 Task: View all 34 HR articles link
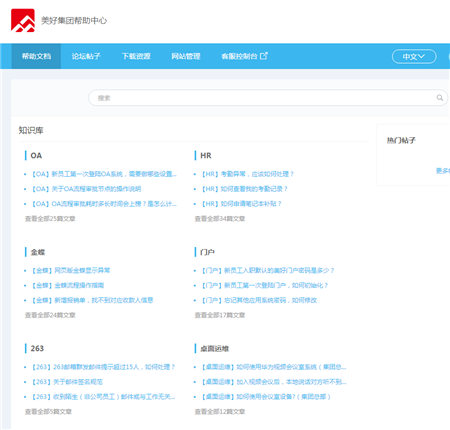click(x=220, y=219)
